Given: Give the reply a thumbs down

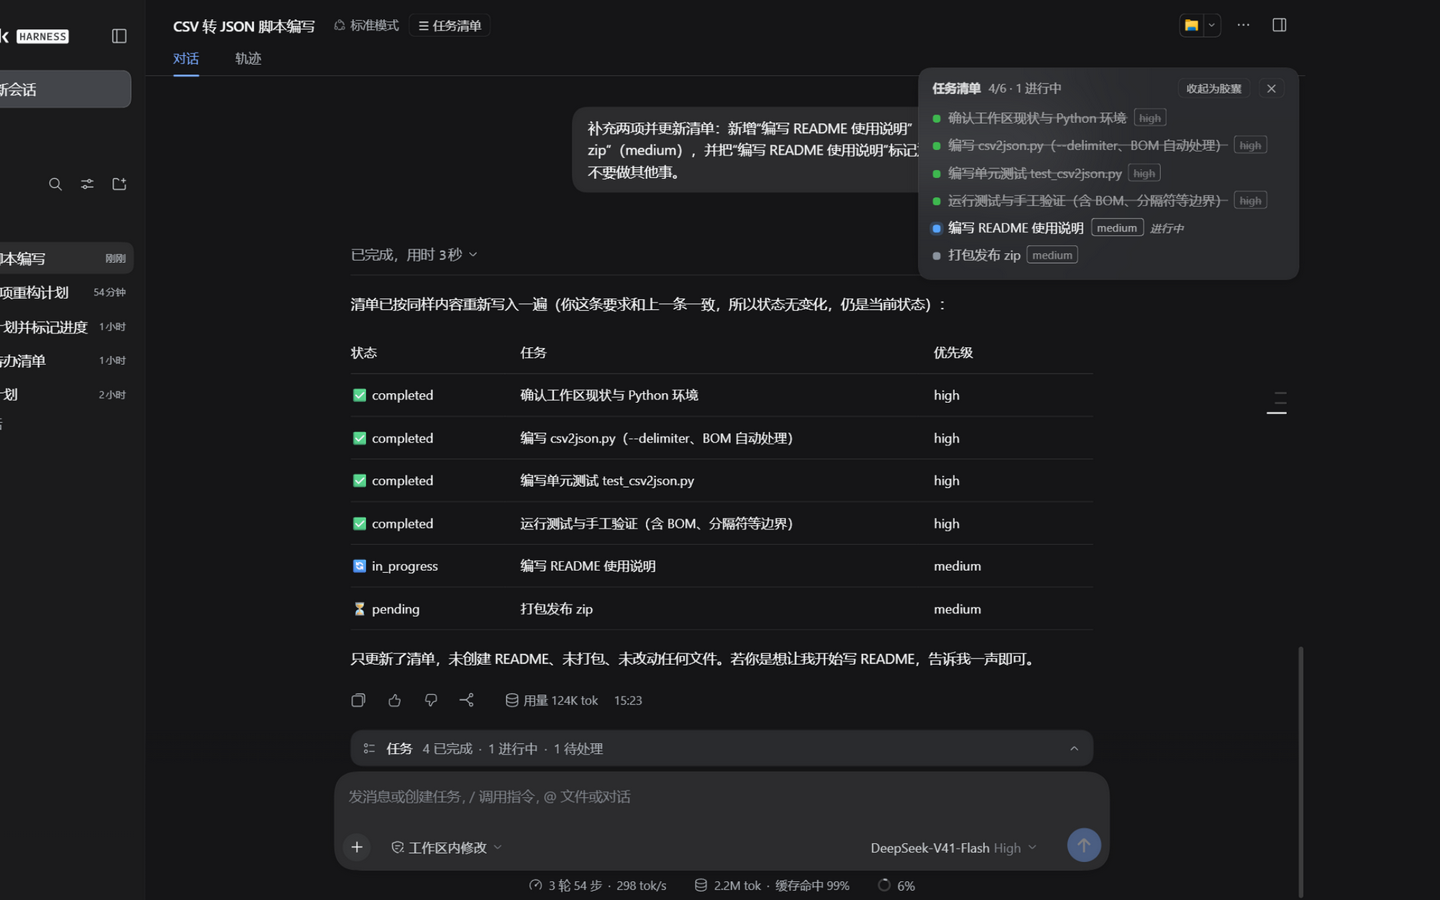Looking at the screenshot, I should 430,700.
